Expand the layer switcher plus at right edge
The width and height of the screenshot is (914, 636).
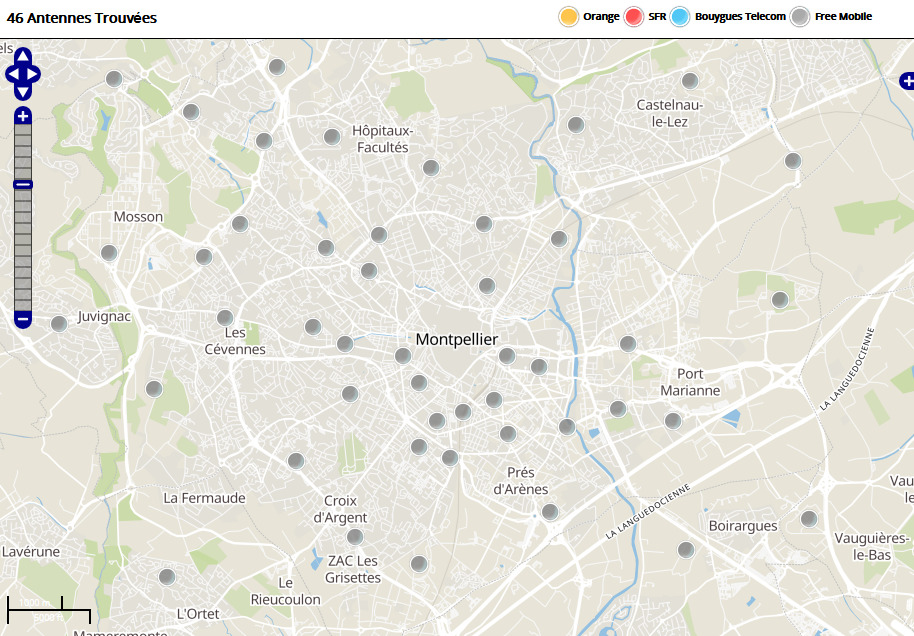(x=906, y=80)
